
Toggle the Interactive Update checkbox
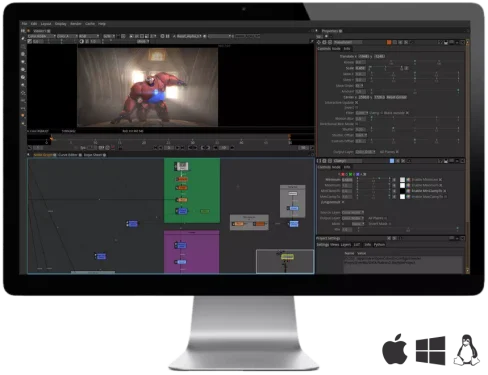tap(356, 103)
